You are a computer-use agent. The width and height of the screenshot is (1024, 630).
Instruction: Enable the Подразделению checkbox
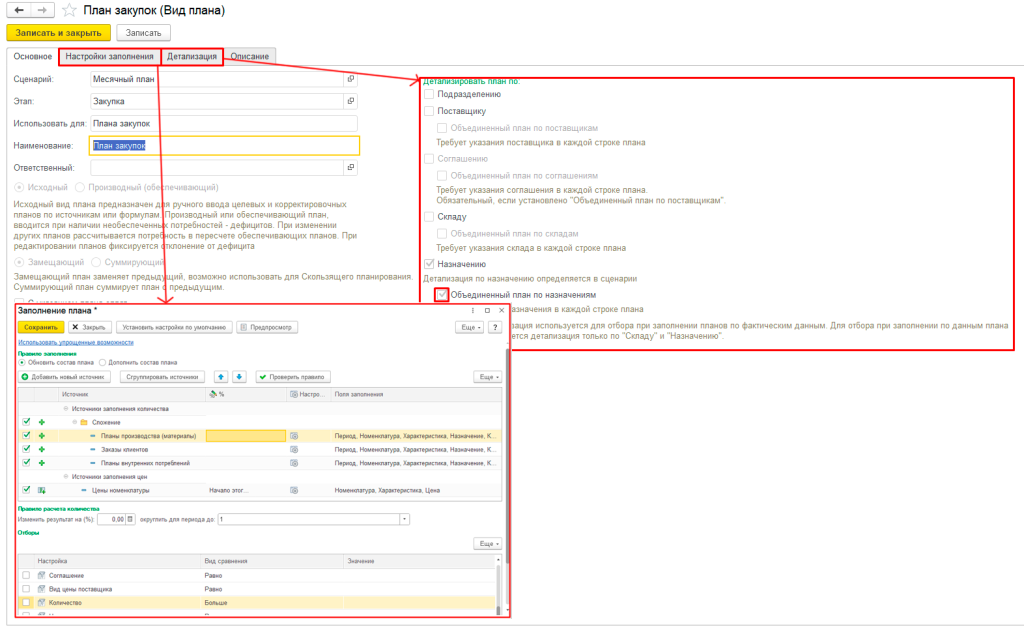point(429,94)
